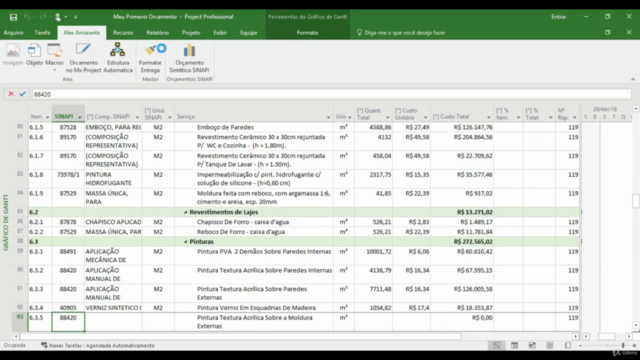Click the table horizontal scrollbar
This screenshot has height=360, width=640.
tap(241, 337)
